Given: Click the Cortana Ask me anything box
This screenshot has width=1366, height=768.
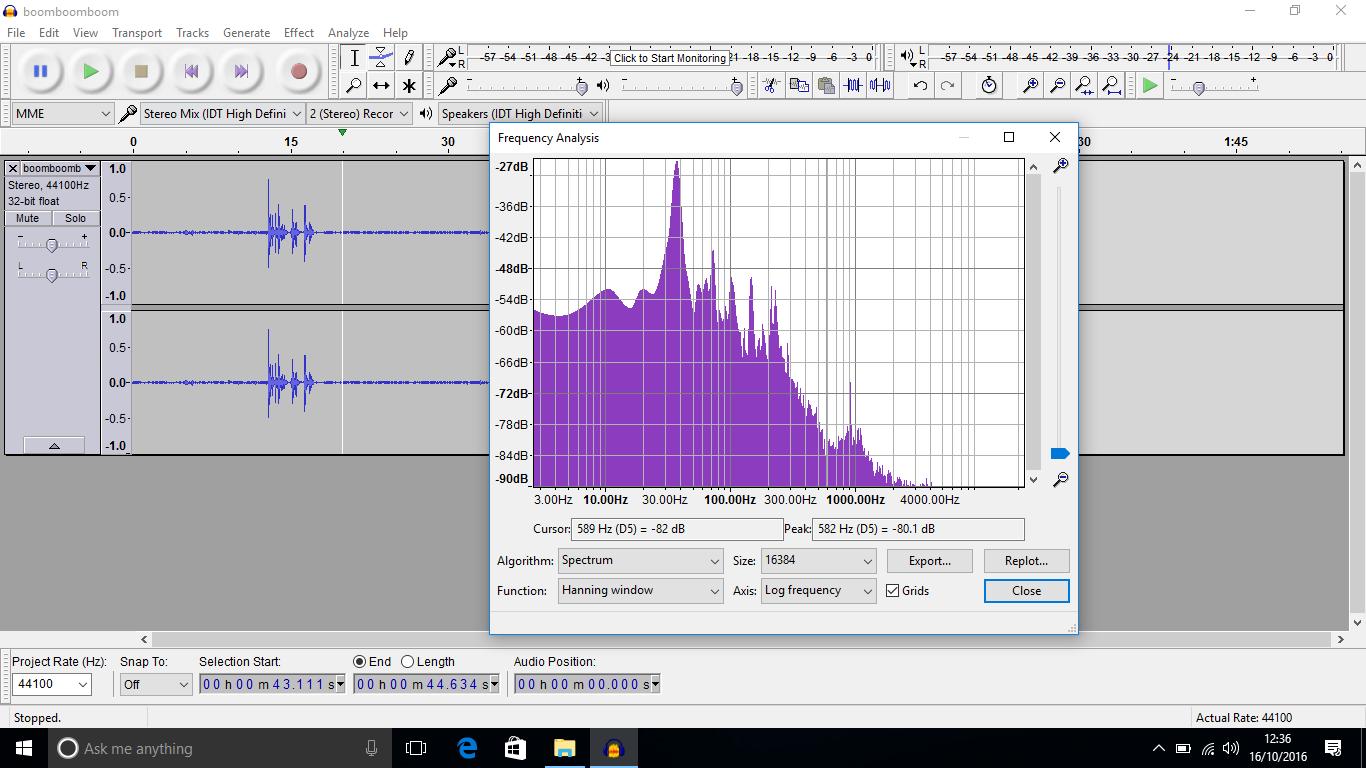Looking at the screenshot, I should coord(220,748).
